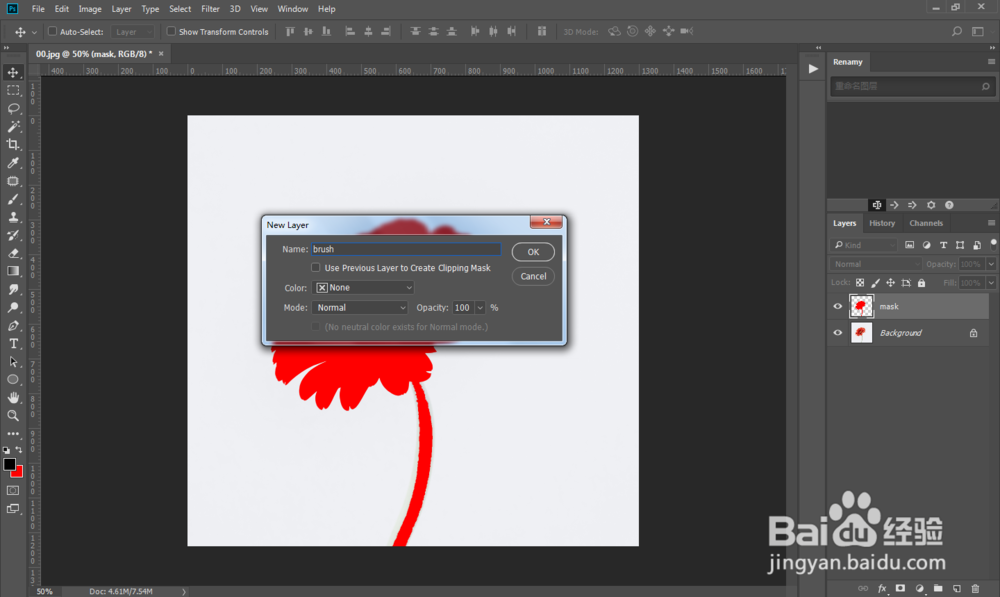Click the search icon in options bar
The height and width of the screenshot is (597, 1000).
tap(957, 31)
